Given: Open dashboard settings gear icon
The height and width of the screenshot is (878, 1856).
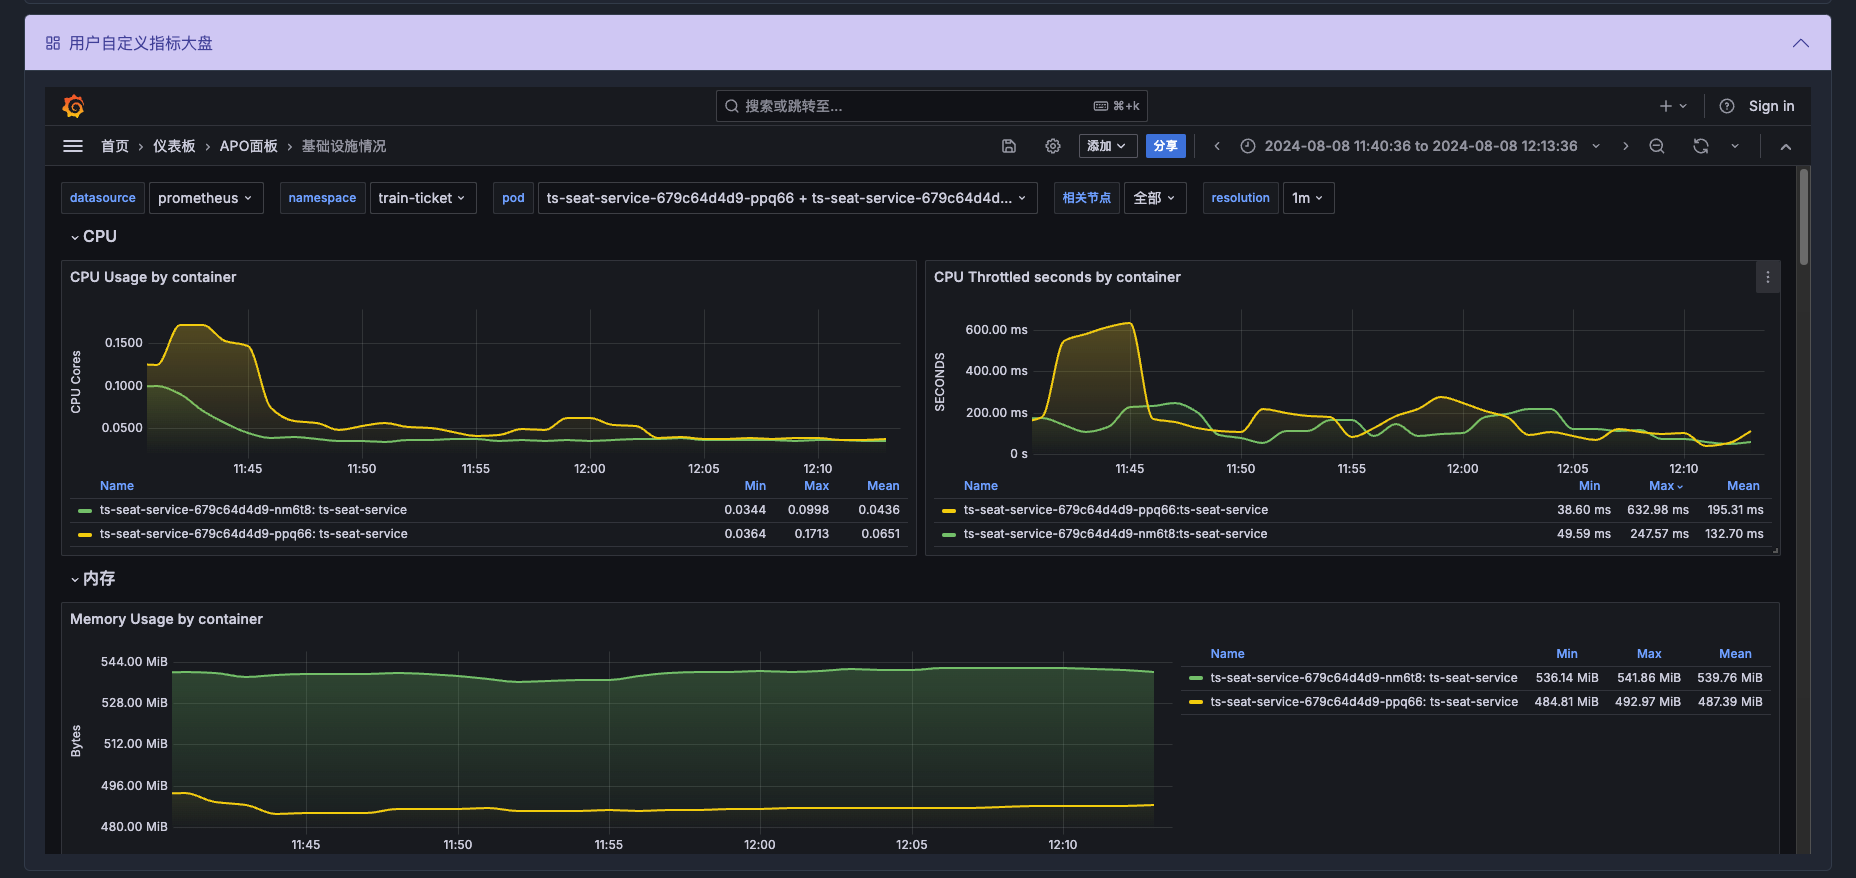Looking at the screenshot, I should [1053, 146].
